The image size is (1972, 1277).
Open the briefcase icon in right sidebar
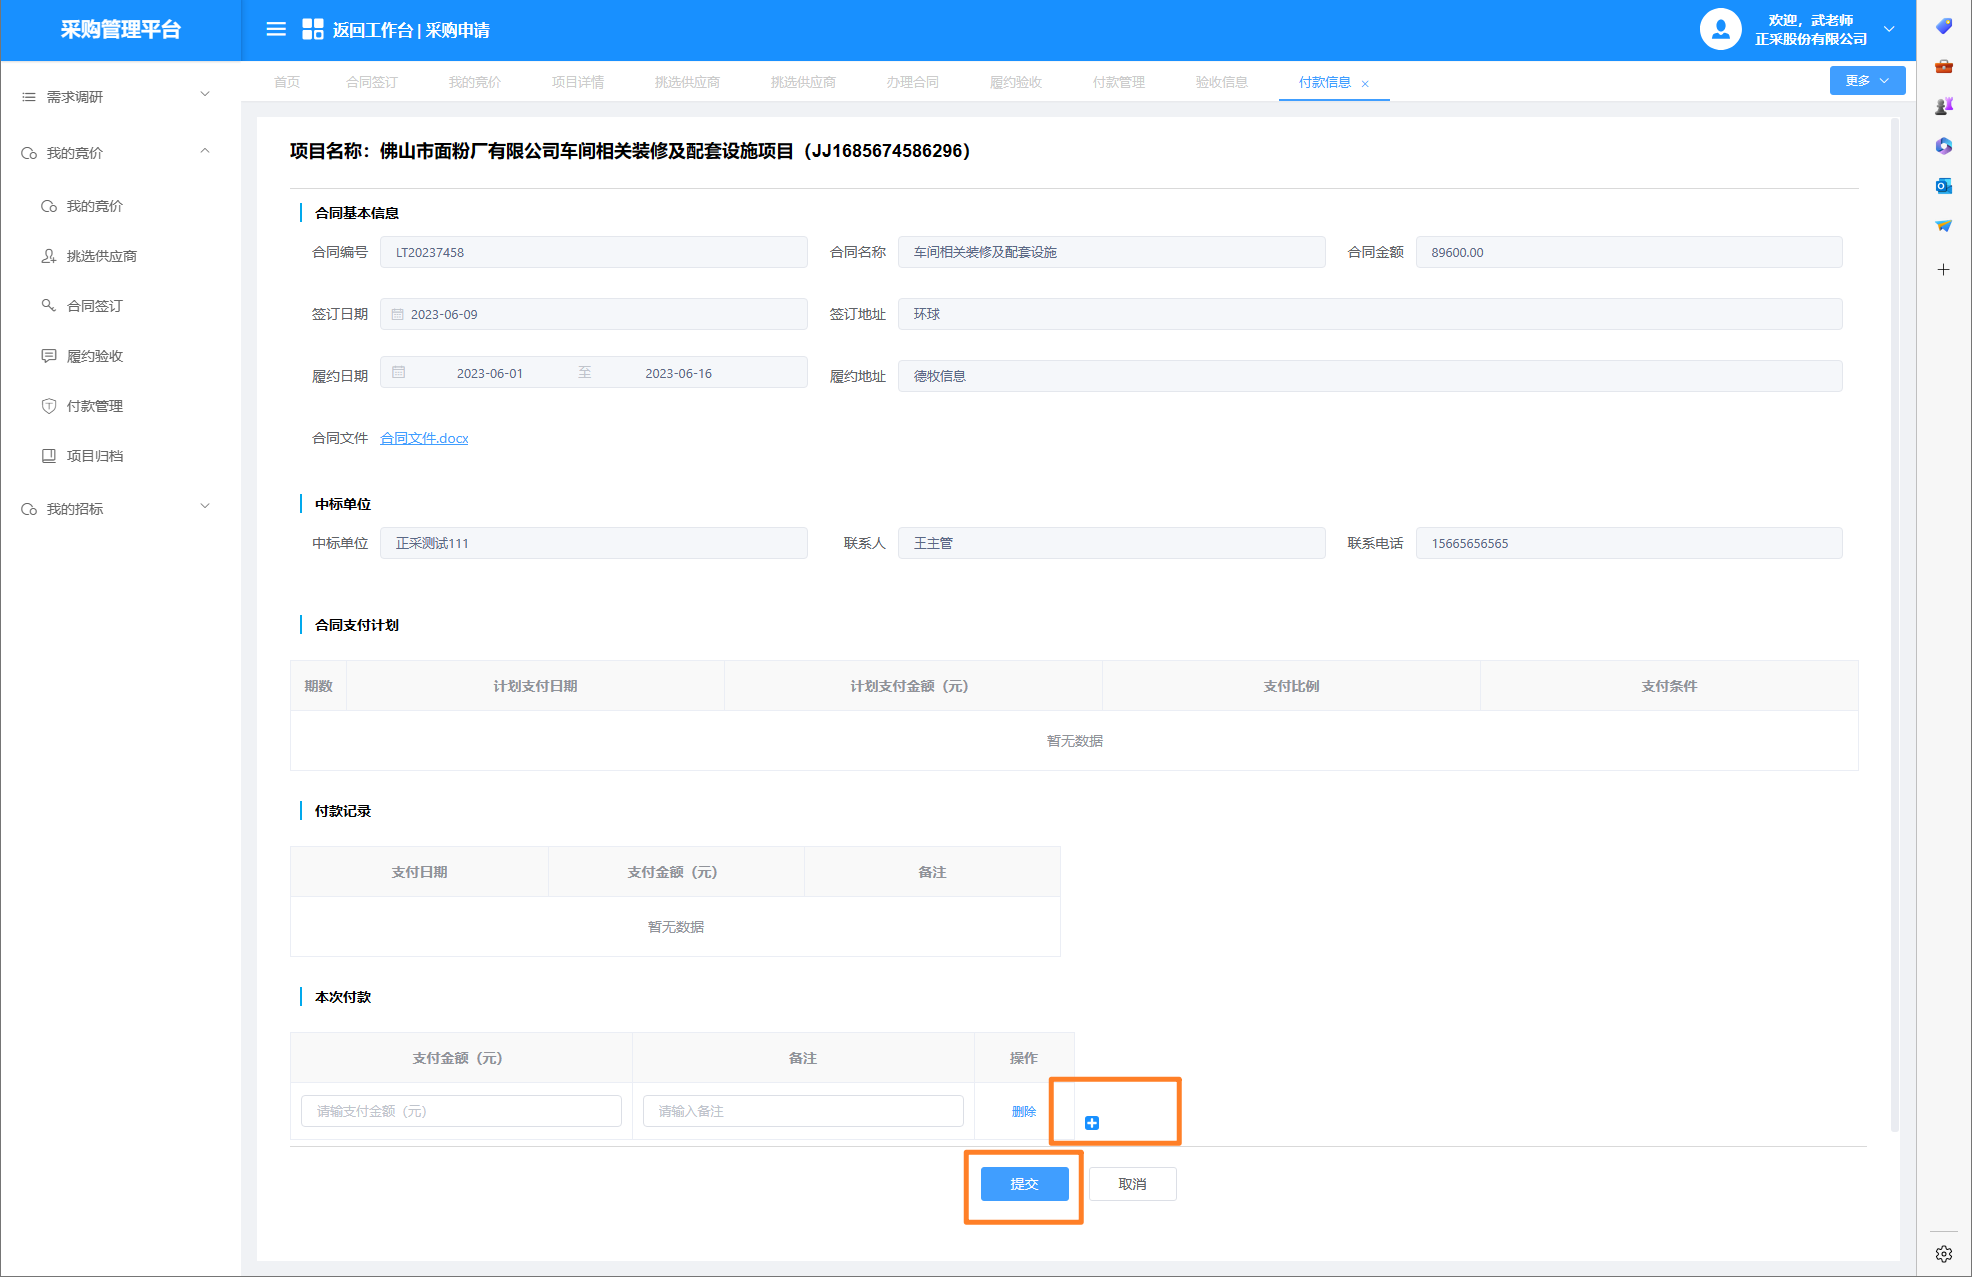[1943, 66]
